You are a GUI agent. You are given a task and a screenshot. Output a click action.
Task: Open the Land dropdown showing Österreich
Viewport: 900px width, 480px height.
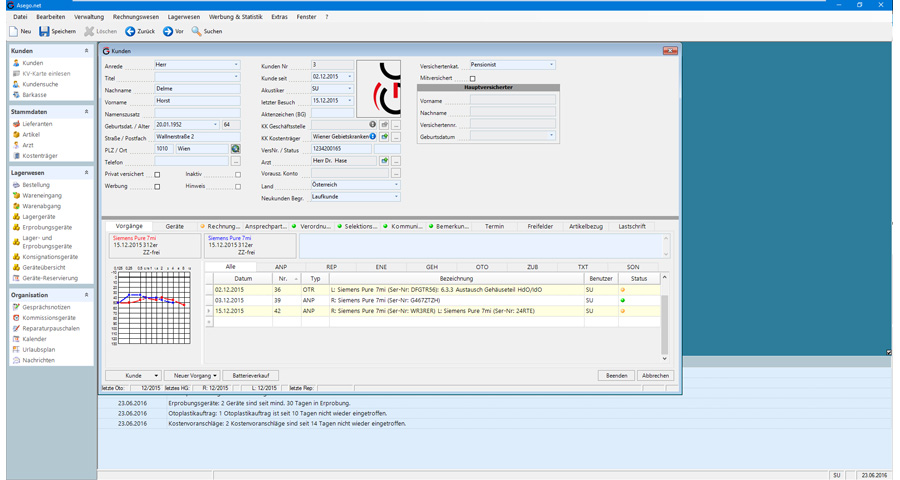pyautogui.click(x=396, y=185)
